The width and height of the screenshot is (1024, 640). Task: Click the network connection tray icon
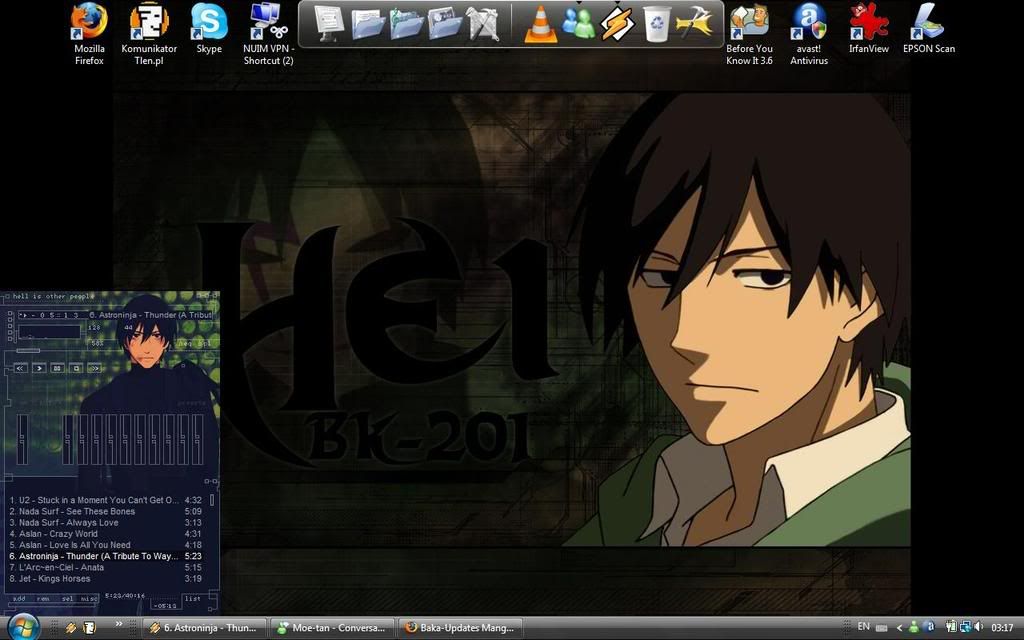coord(965,627)
